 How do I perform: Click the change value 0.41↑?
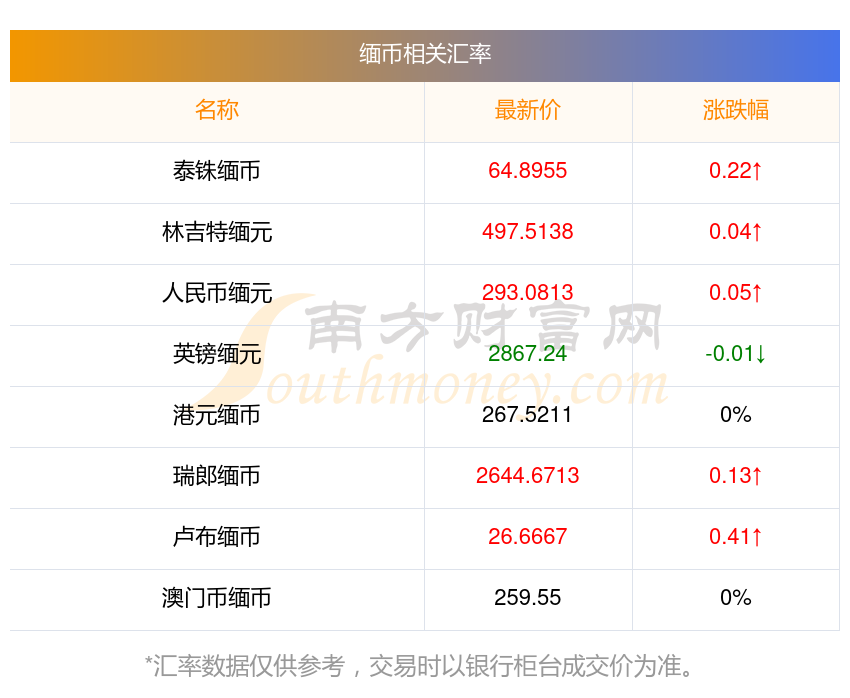pos(736,537)
